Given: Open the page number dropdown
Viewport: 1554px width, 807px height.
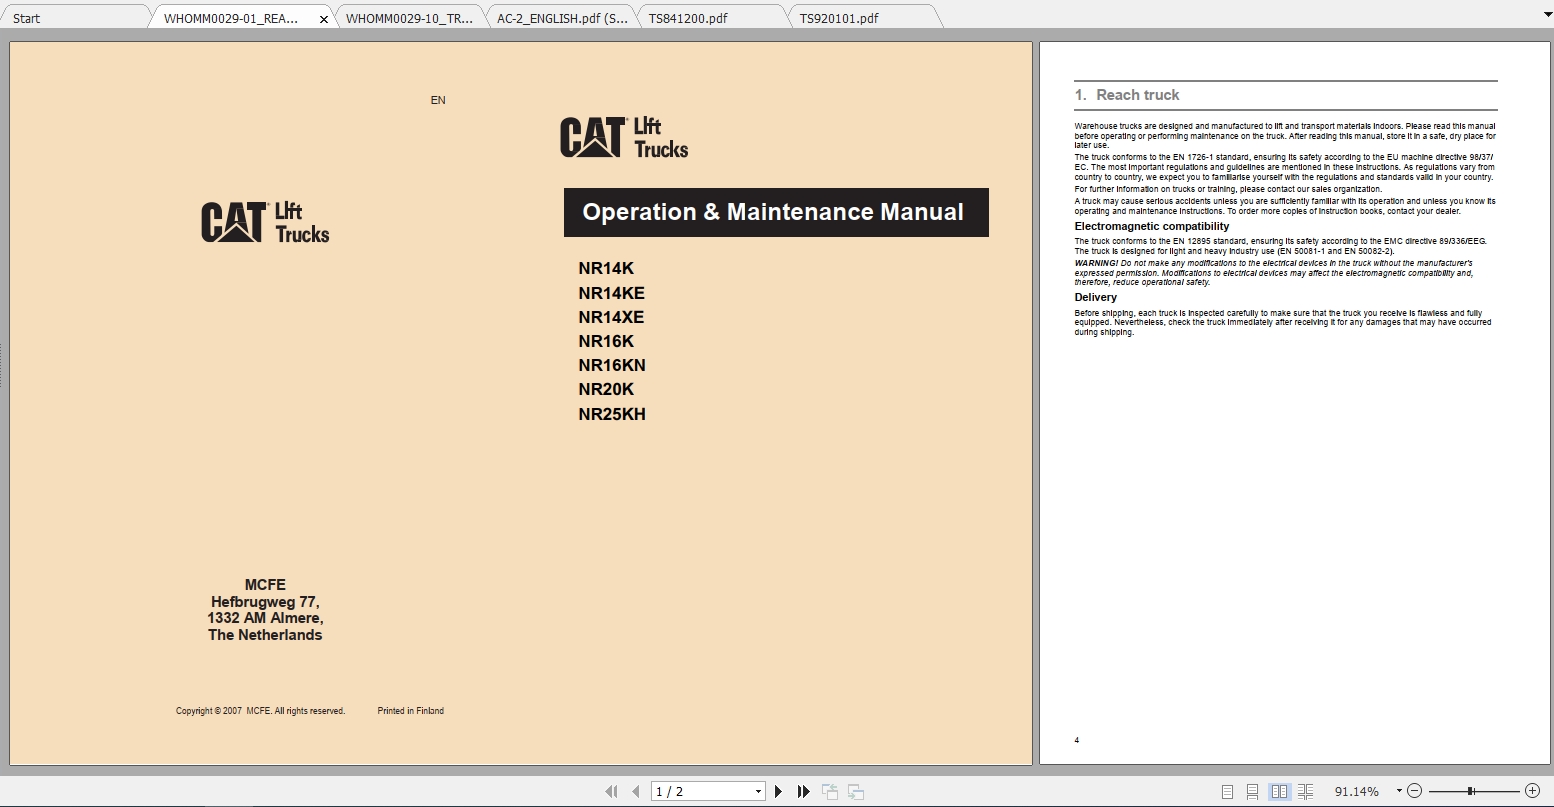Looking at the screenshot, I should pos(757,790).
